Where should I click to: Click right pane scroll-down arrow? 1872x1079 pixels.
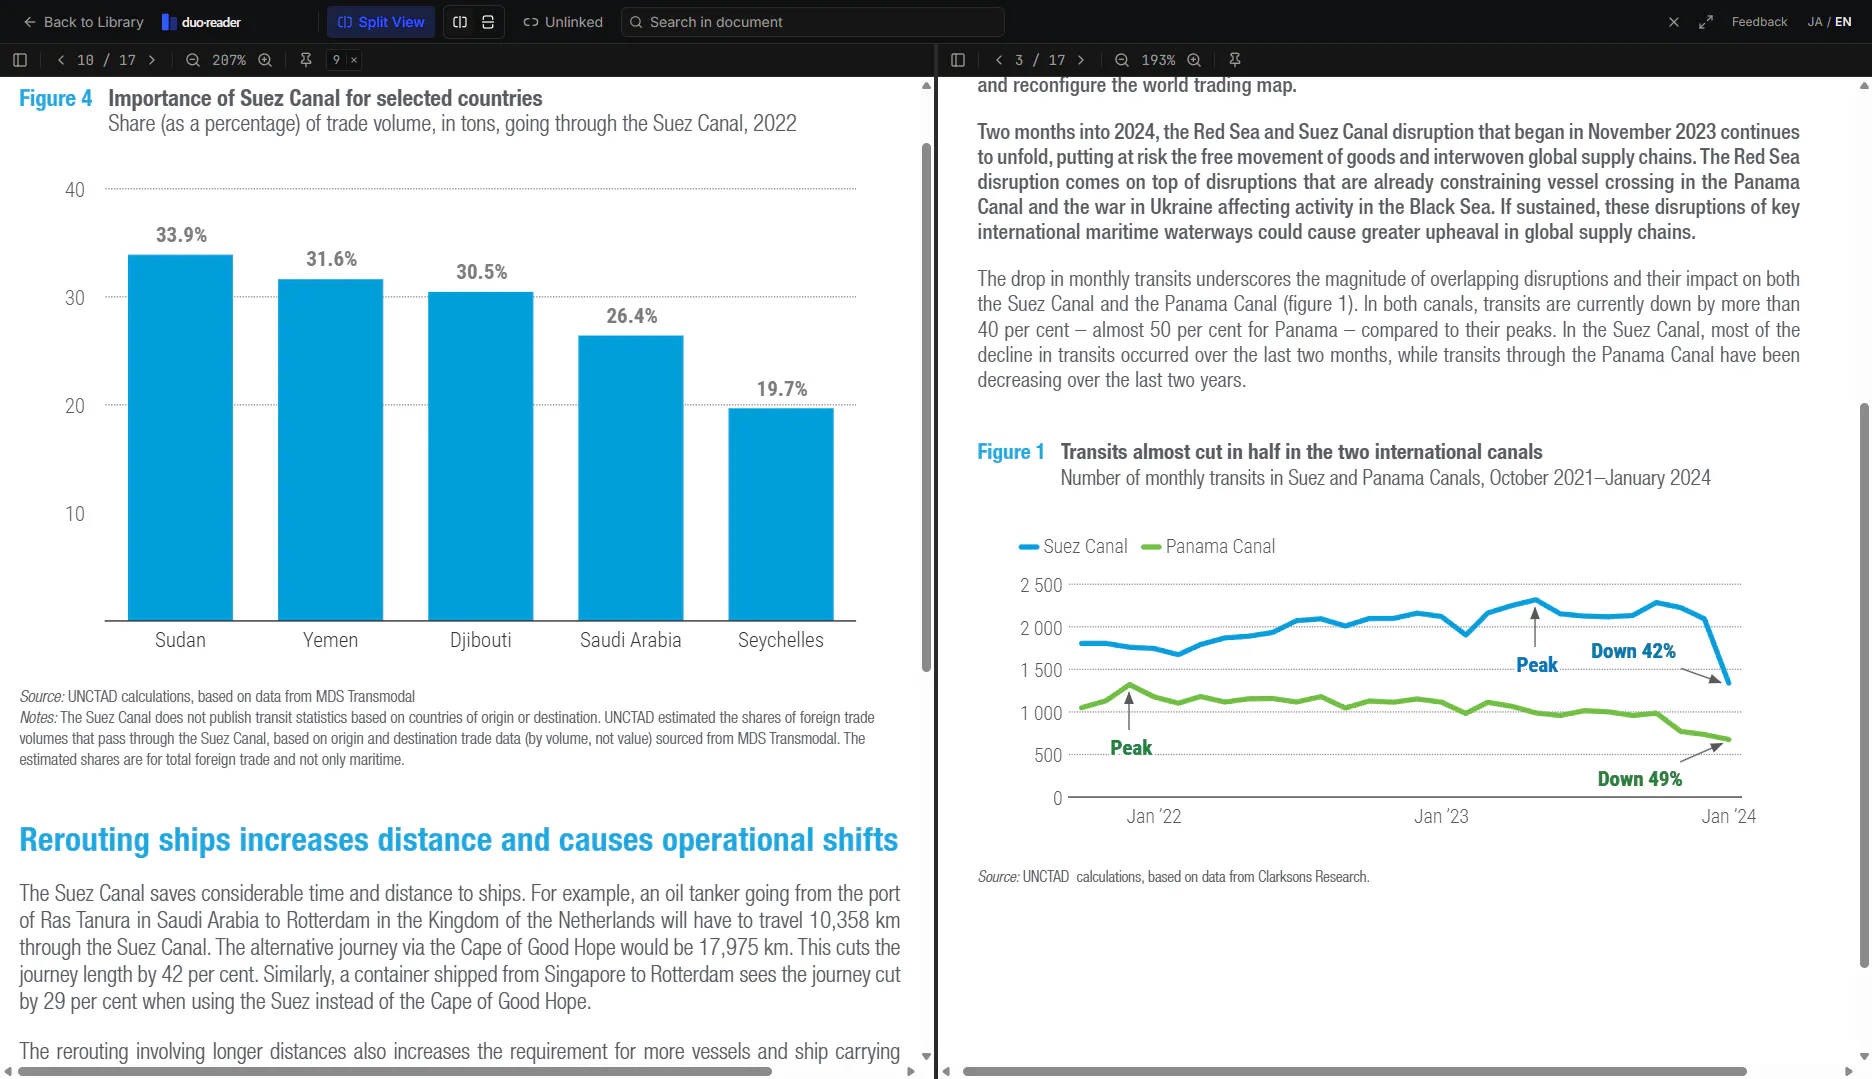pyautogui.click(x=1864, y=1056)
